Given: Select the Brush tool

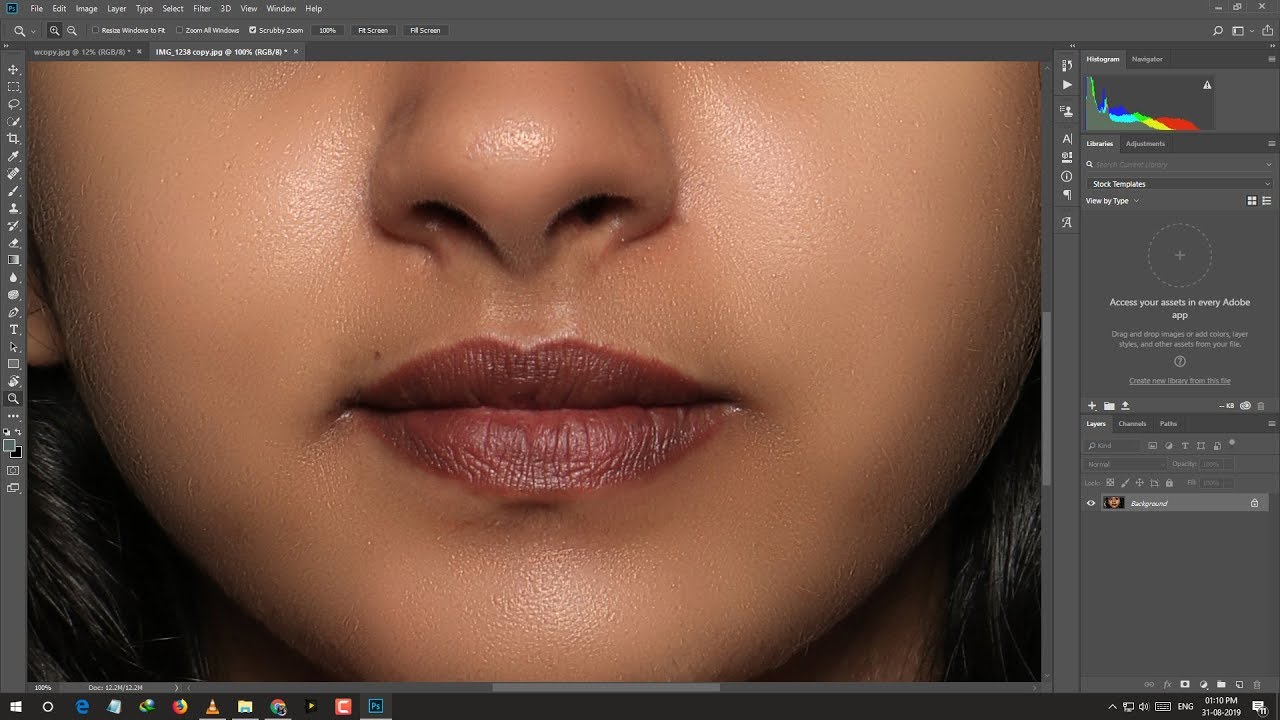Looking at the screenshot, I should point(14,191).
